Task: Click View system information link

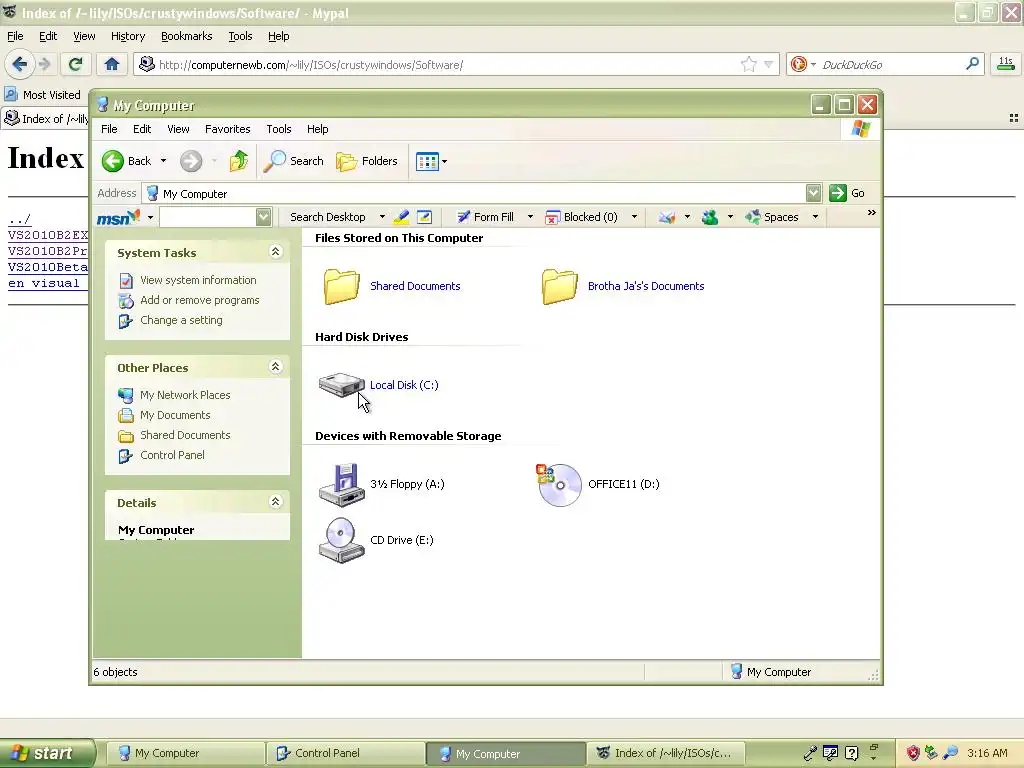Action: [x=198, y=280]
